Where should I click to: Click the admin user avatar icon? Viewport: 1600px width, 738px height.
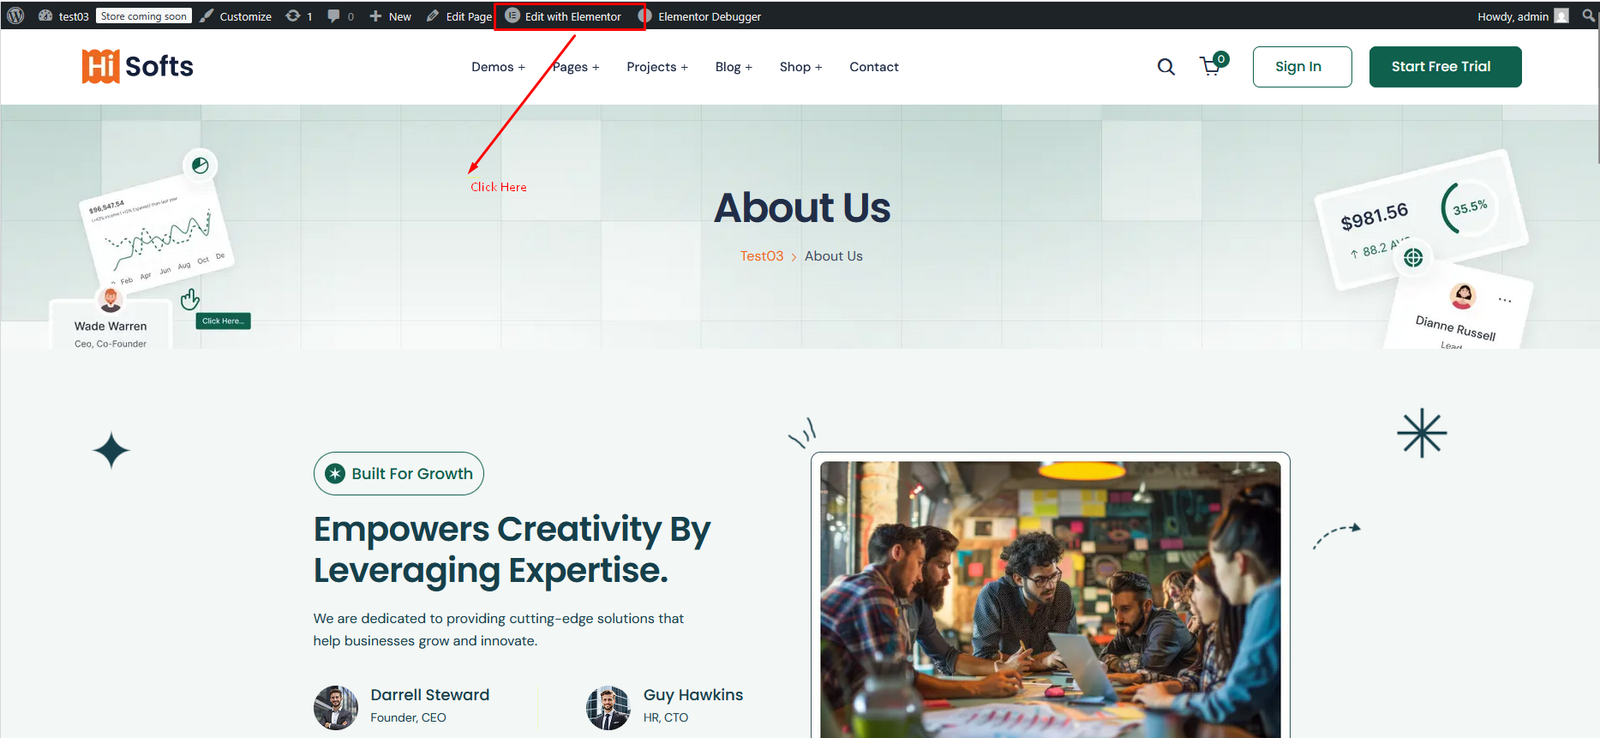(1561, 16)
